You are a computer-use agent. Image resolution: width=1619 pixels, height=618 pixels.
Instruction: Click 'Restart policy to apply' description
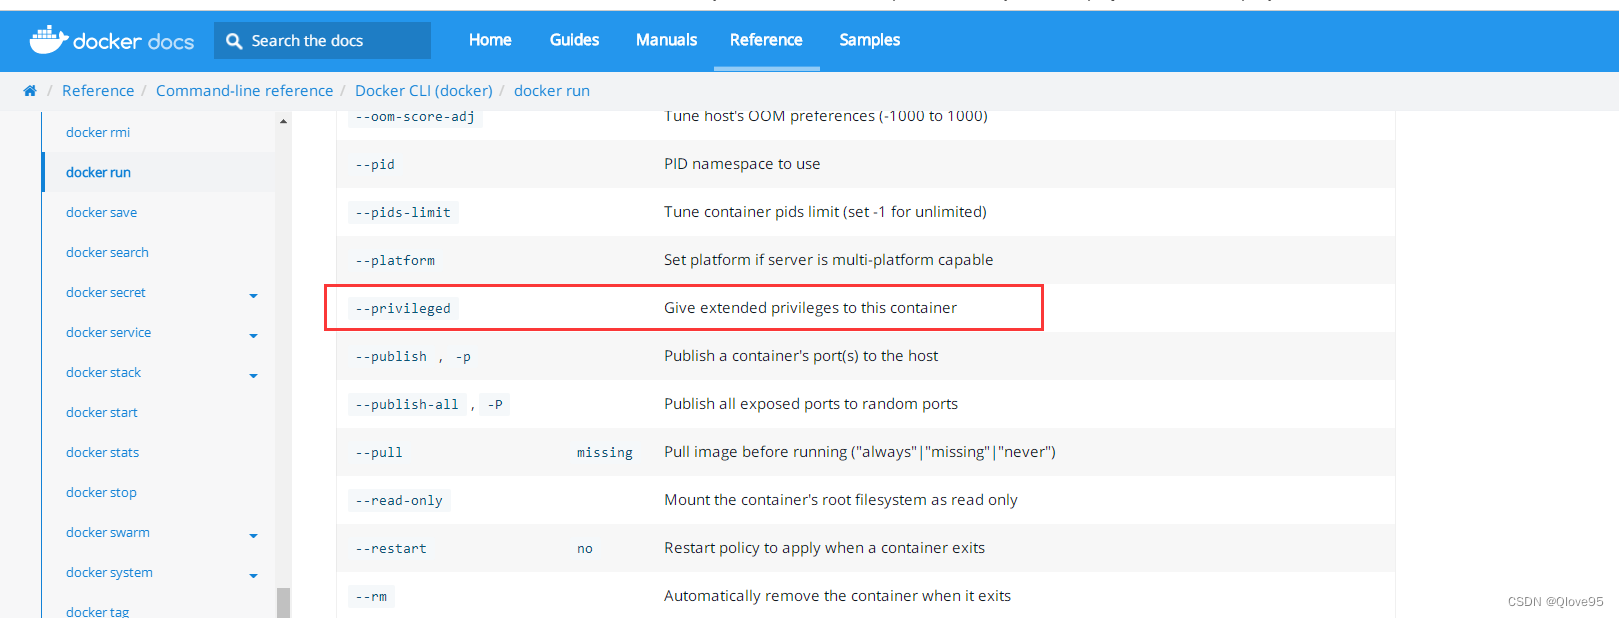[x=824, y=548]
